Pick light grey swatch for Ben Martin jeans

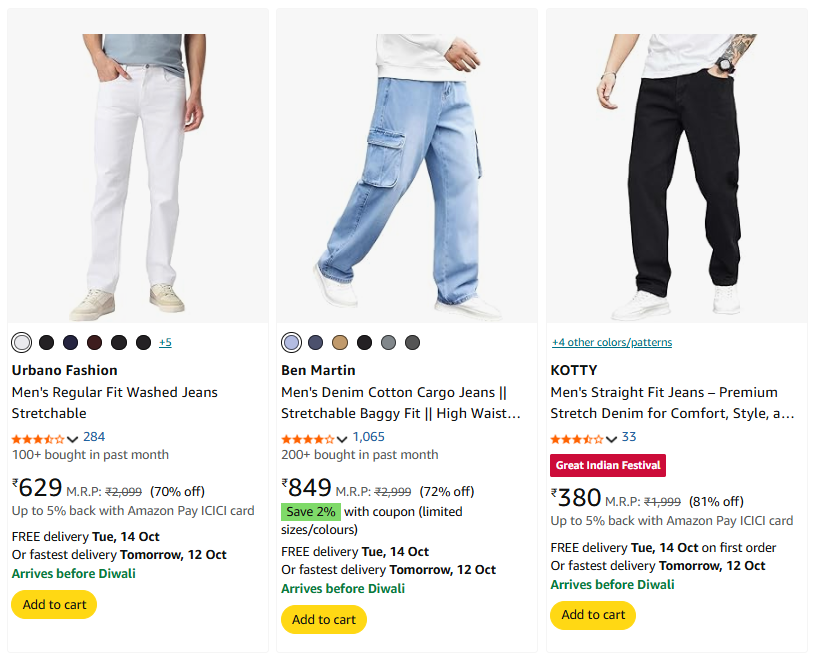tap(388, 343)
